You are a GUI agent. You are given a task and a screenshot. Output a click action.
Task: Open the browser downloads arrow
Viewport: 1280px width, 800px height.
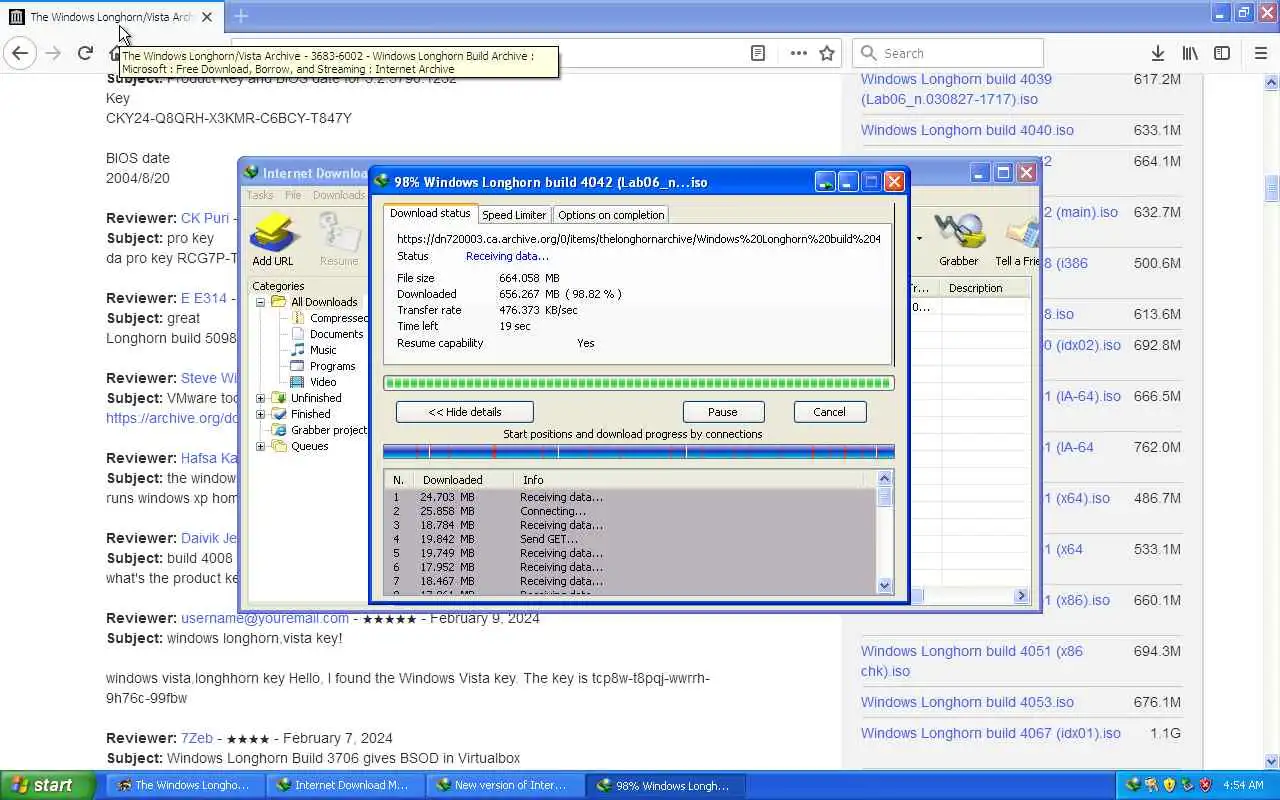coord(1157,53)
